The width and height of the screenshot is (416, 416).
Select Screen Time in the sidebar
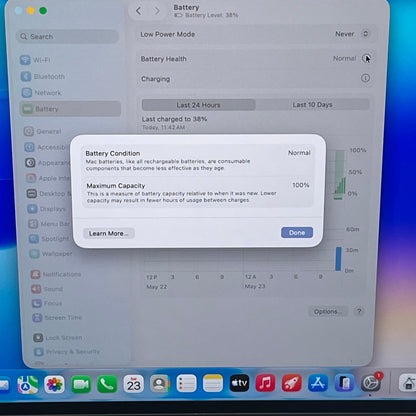pos(57,318)
